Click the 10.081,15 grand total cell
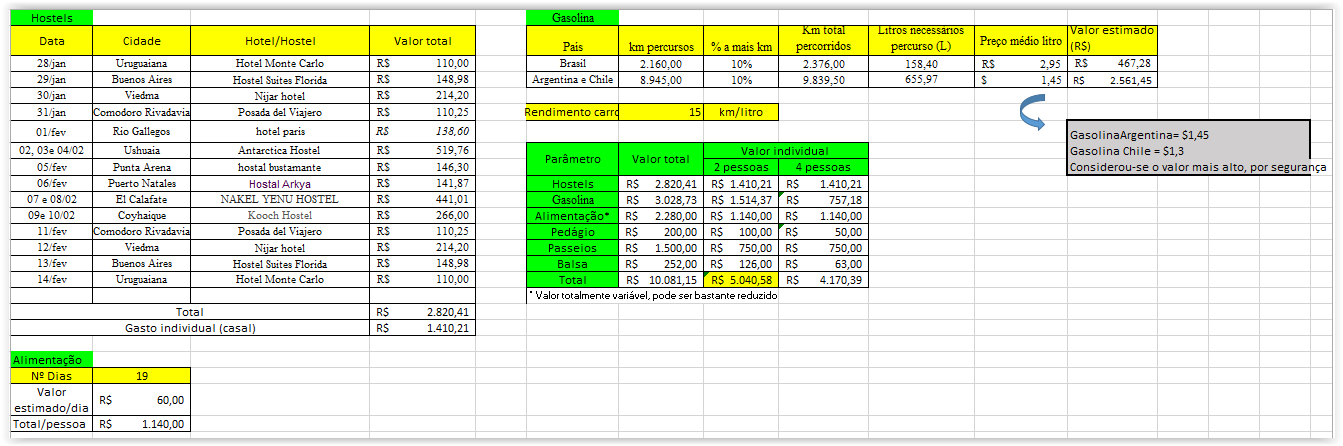 pyautogui.click(x=661, y=280)
